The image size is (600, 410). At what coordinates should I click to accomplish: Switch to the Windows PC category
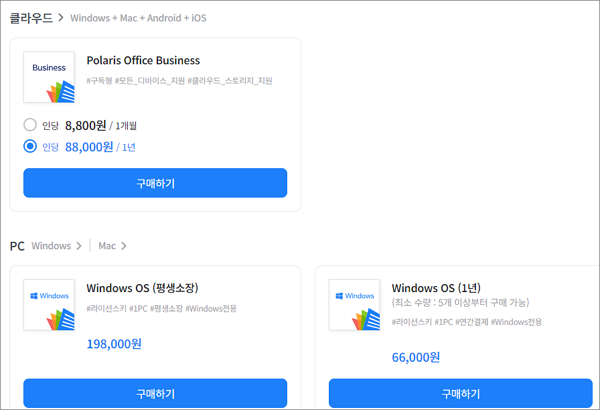point(51,246)
